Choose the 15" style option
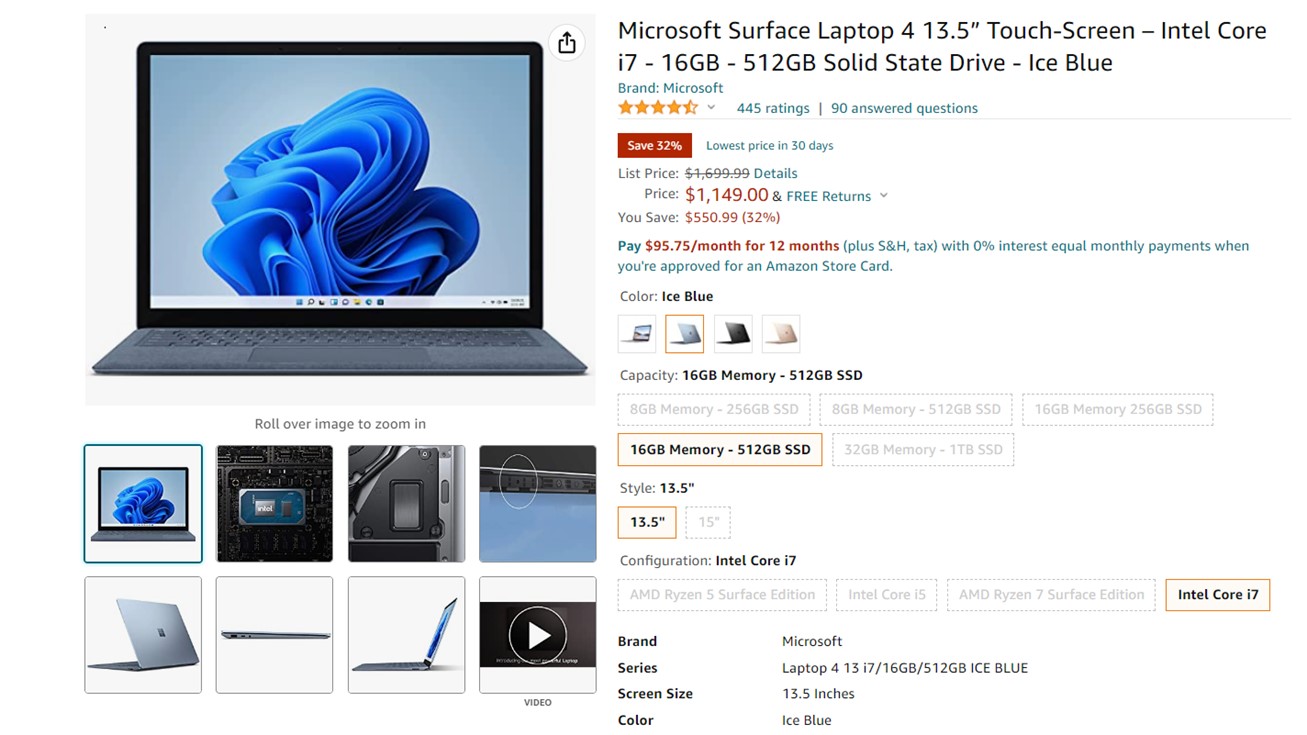1307x735 pixels. coord(708,522)
